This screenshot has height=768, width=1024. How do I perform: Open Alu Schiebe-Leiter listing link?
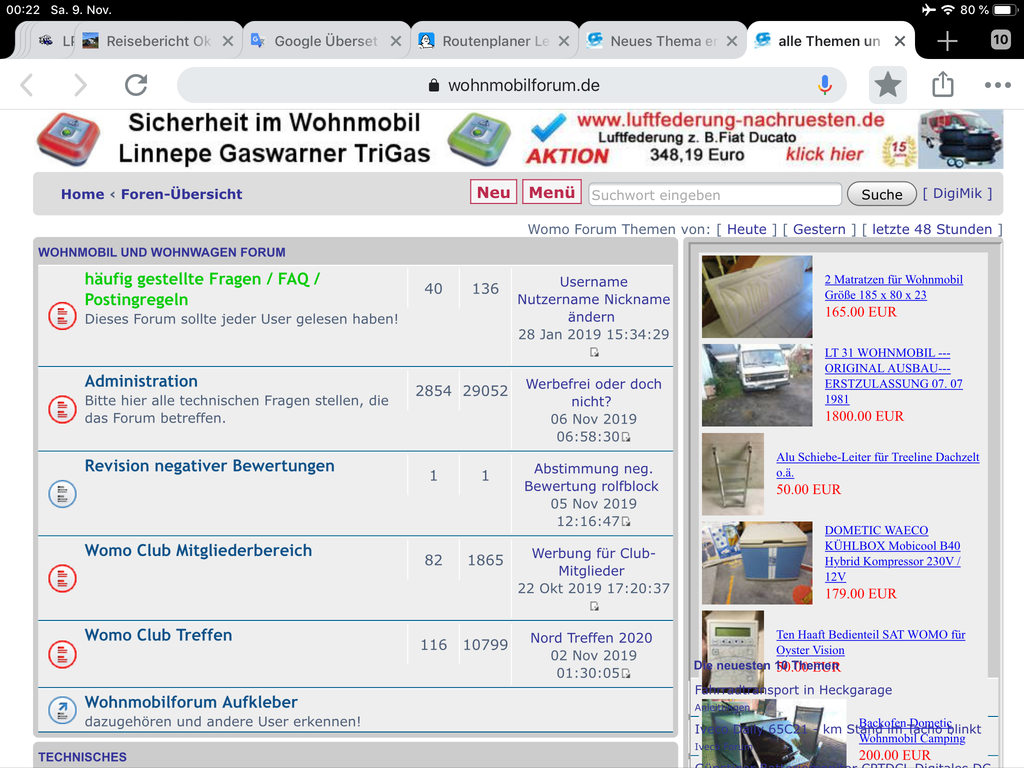[x=878, y=464]
